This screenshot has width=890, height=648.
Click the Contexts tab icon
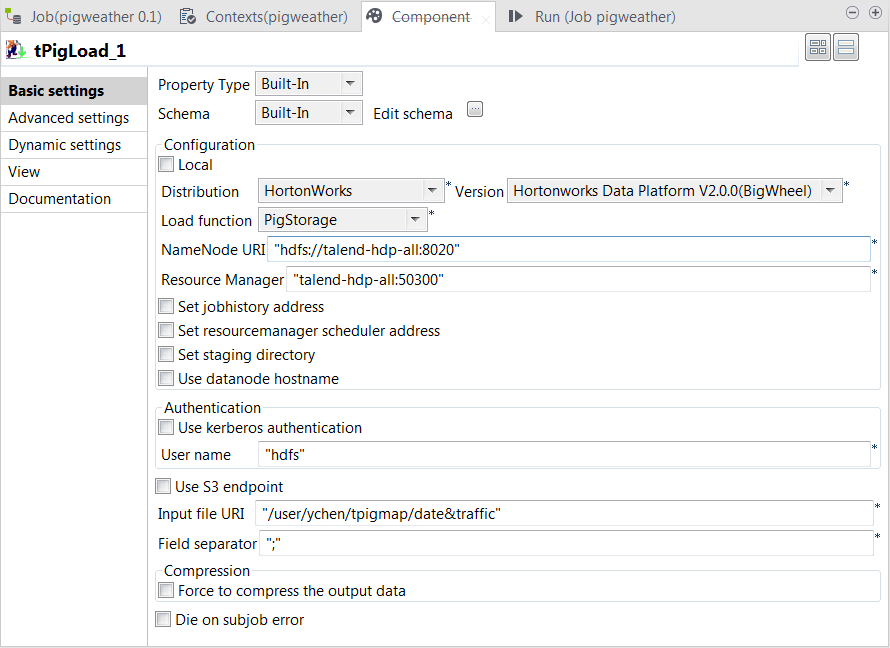click(188, 16)
